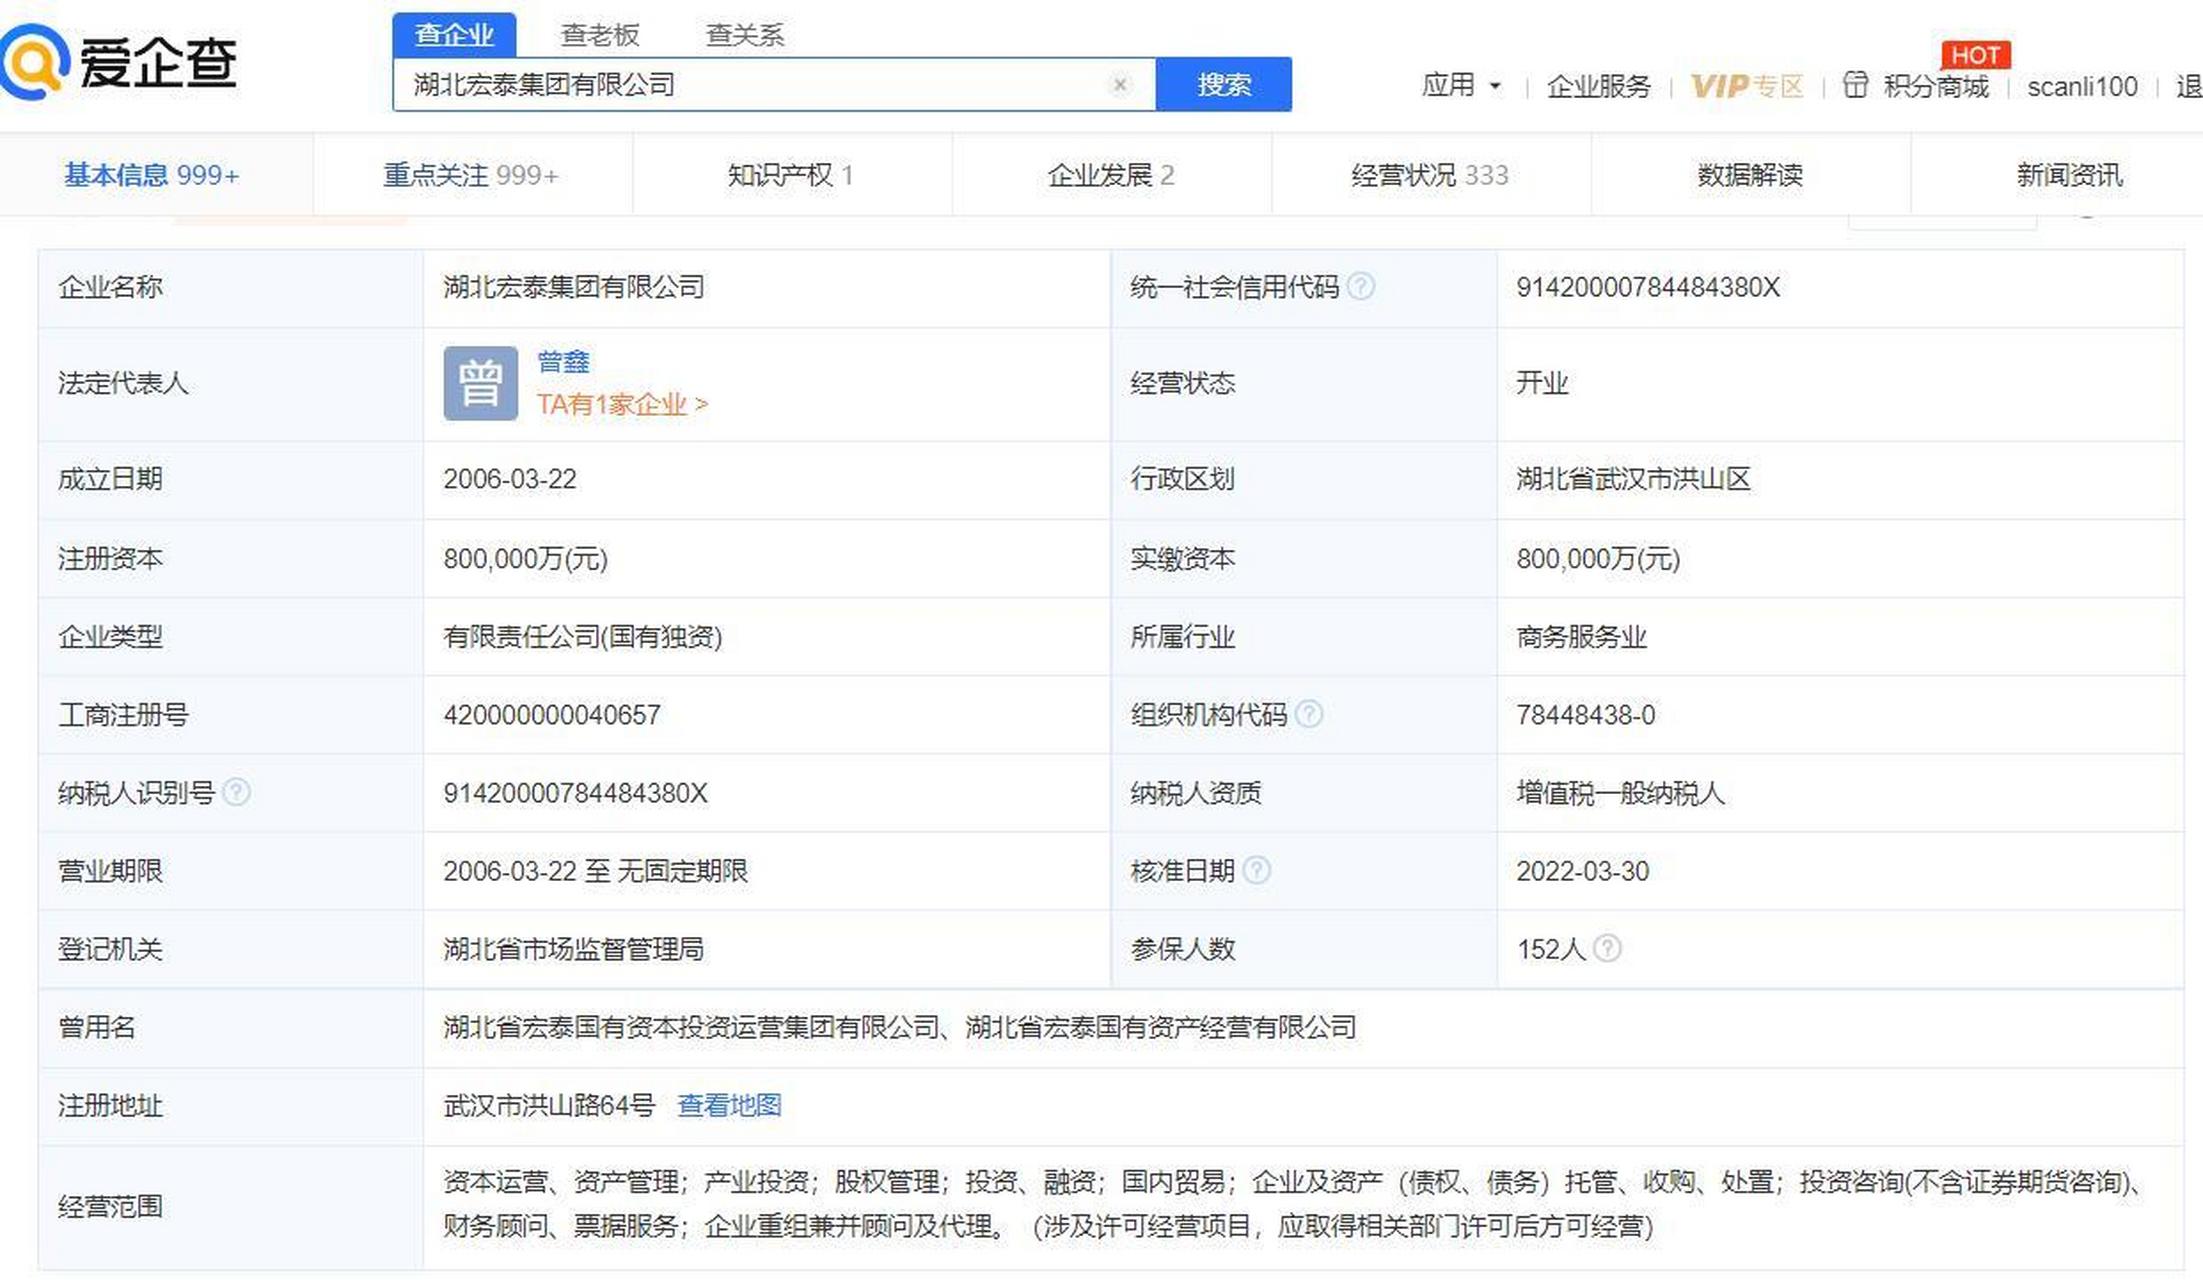
Task: Open the 新闻资讯 tab
Action: pos(2068,175)
